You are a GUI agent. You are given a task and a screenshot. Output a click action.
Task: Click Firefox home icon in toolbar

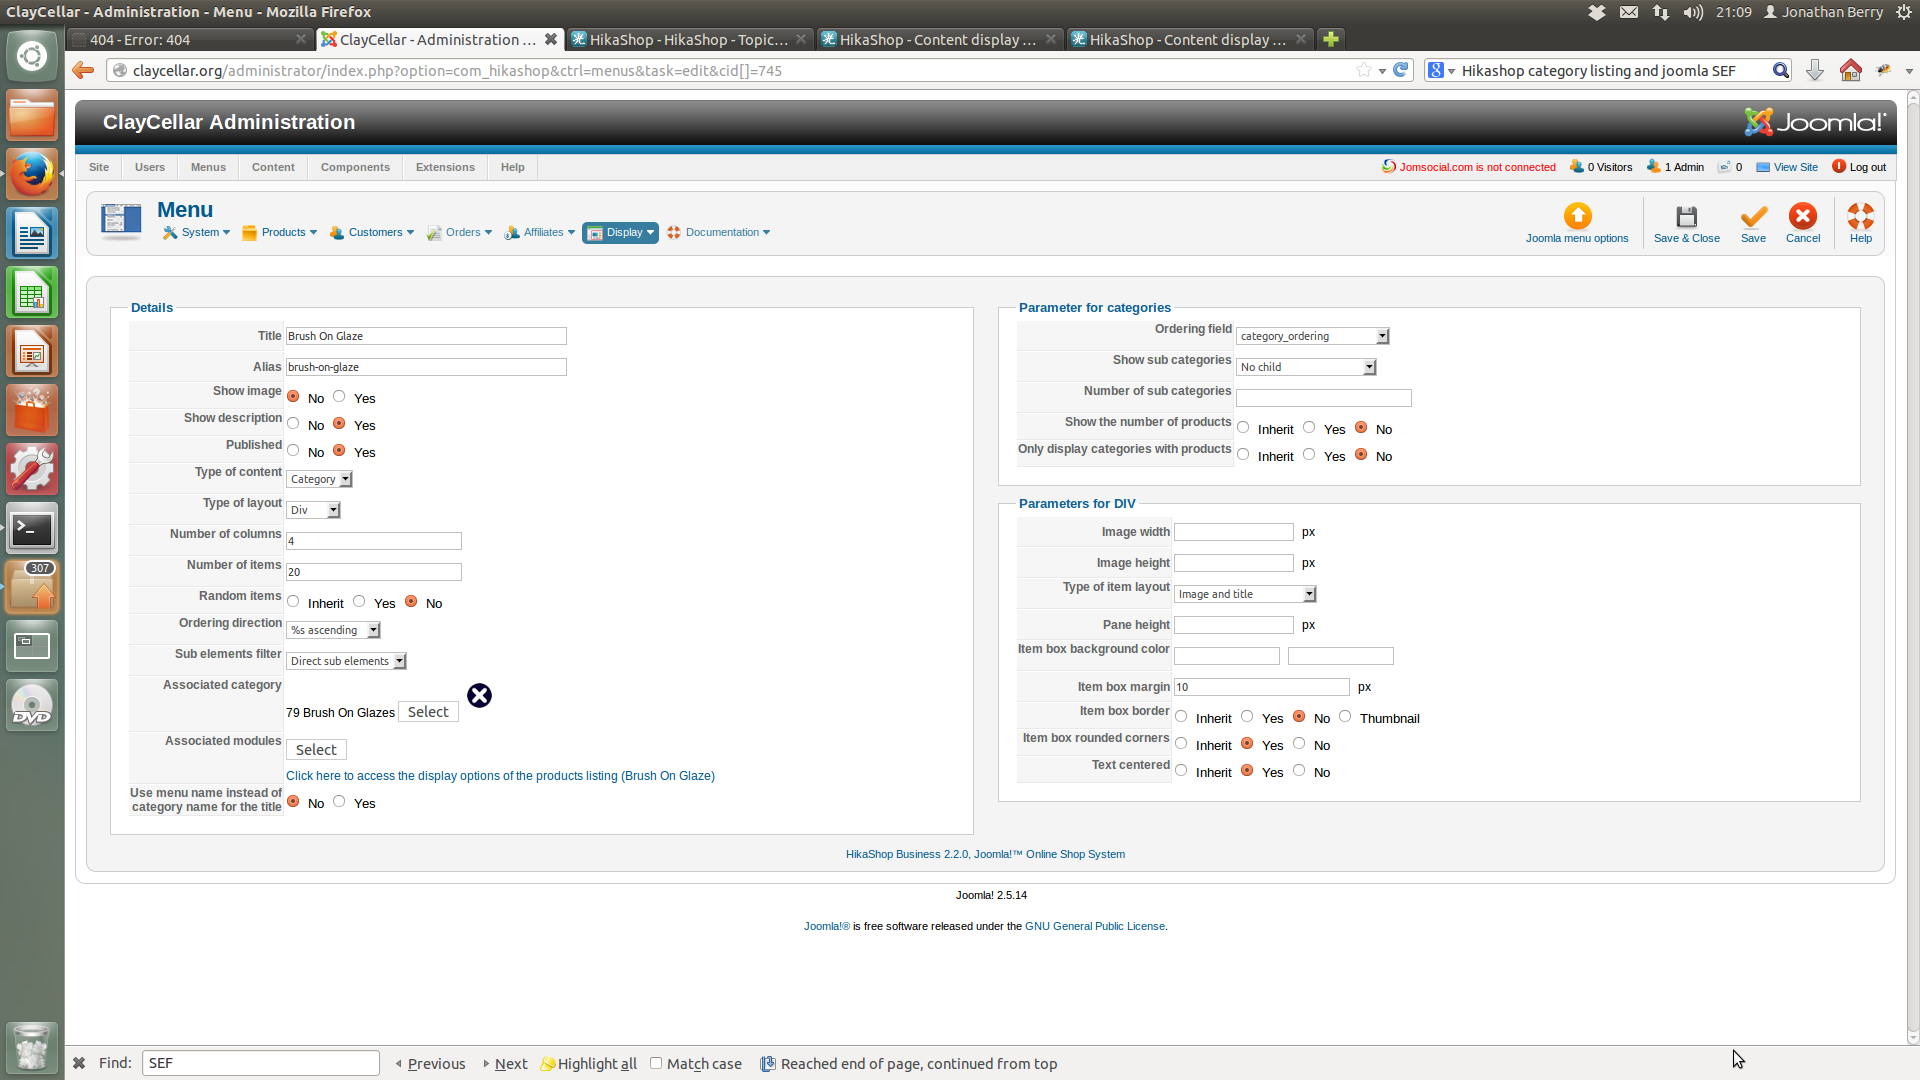[x=1850, y=70]
